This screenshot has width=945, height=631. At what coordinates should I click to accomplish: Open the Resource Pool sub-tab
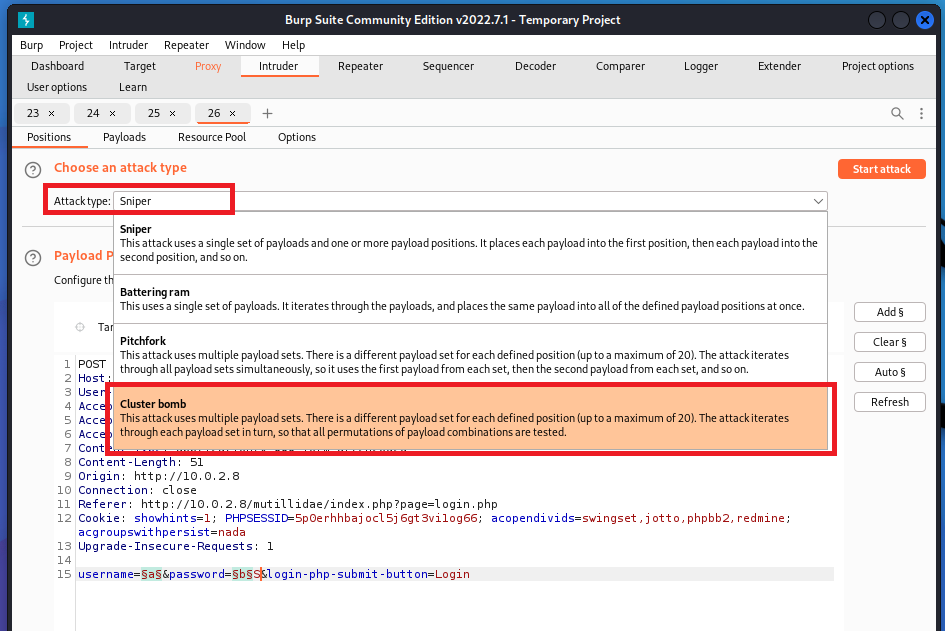coord(212,137)
